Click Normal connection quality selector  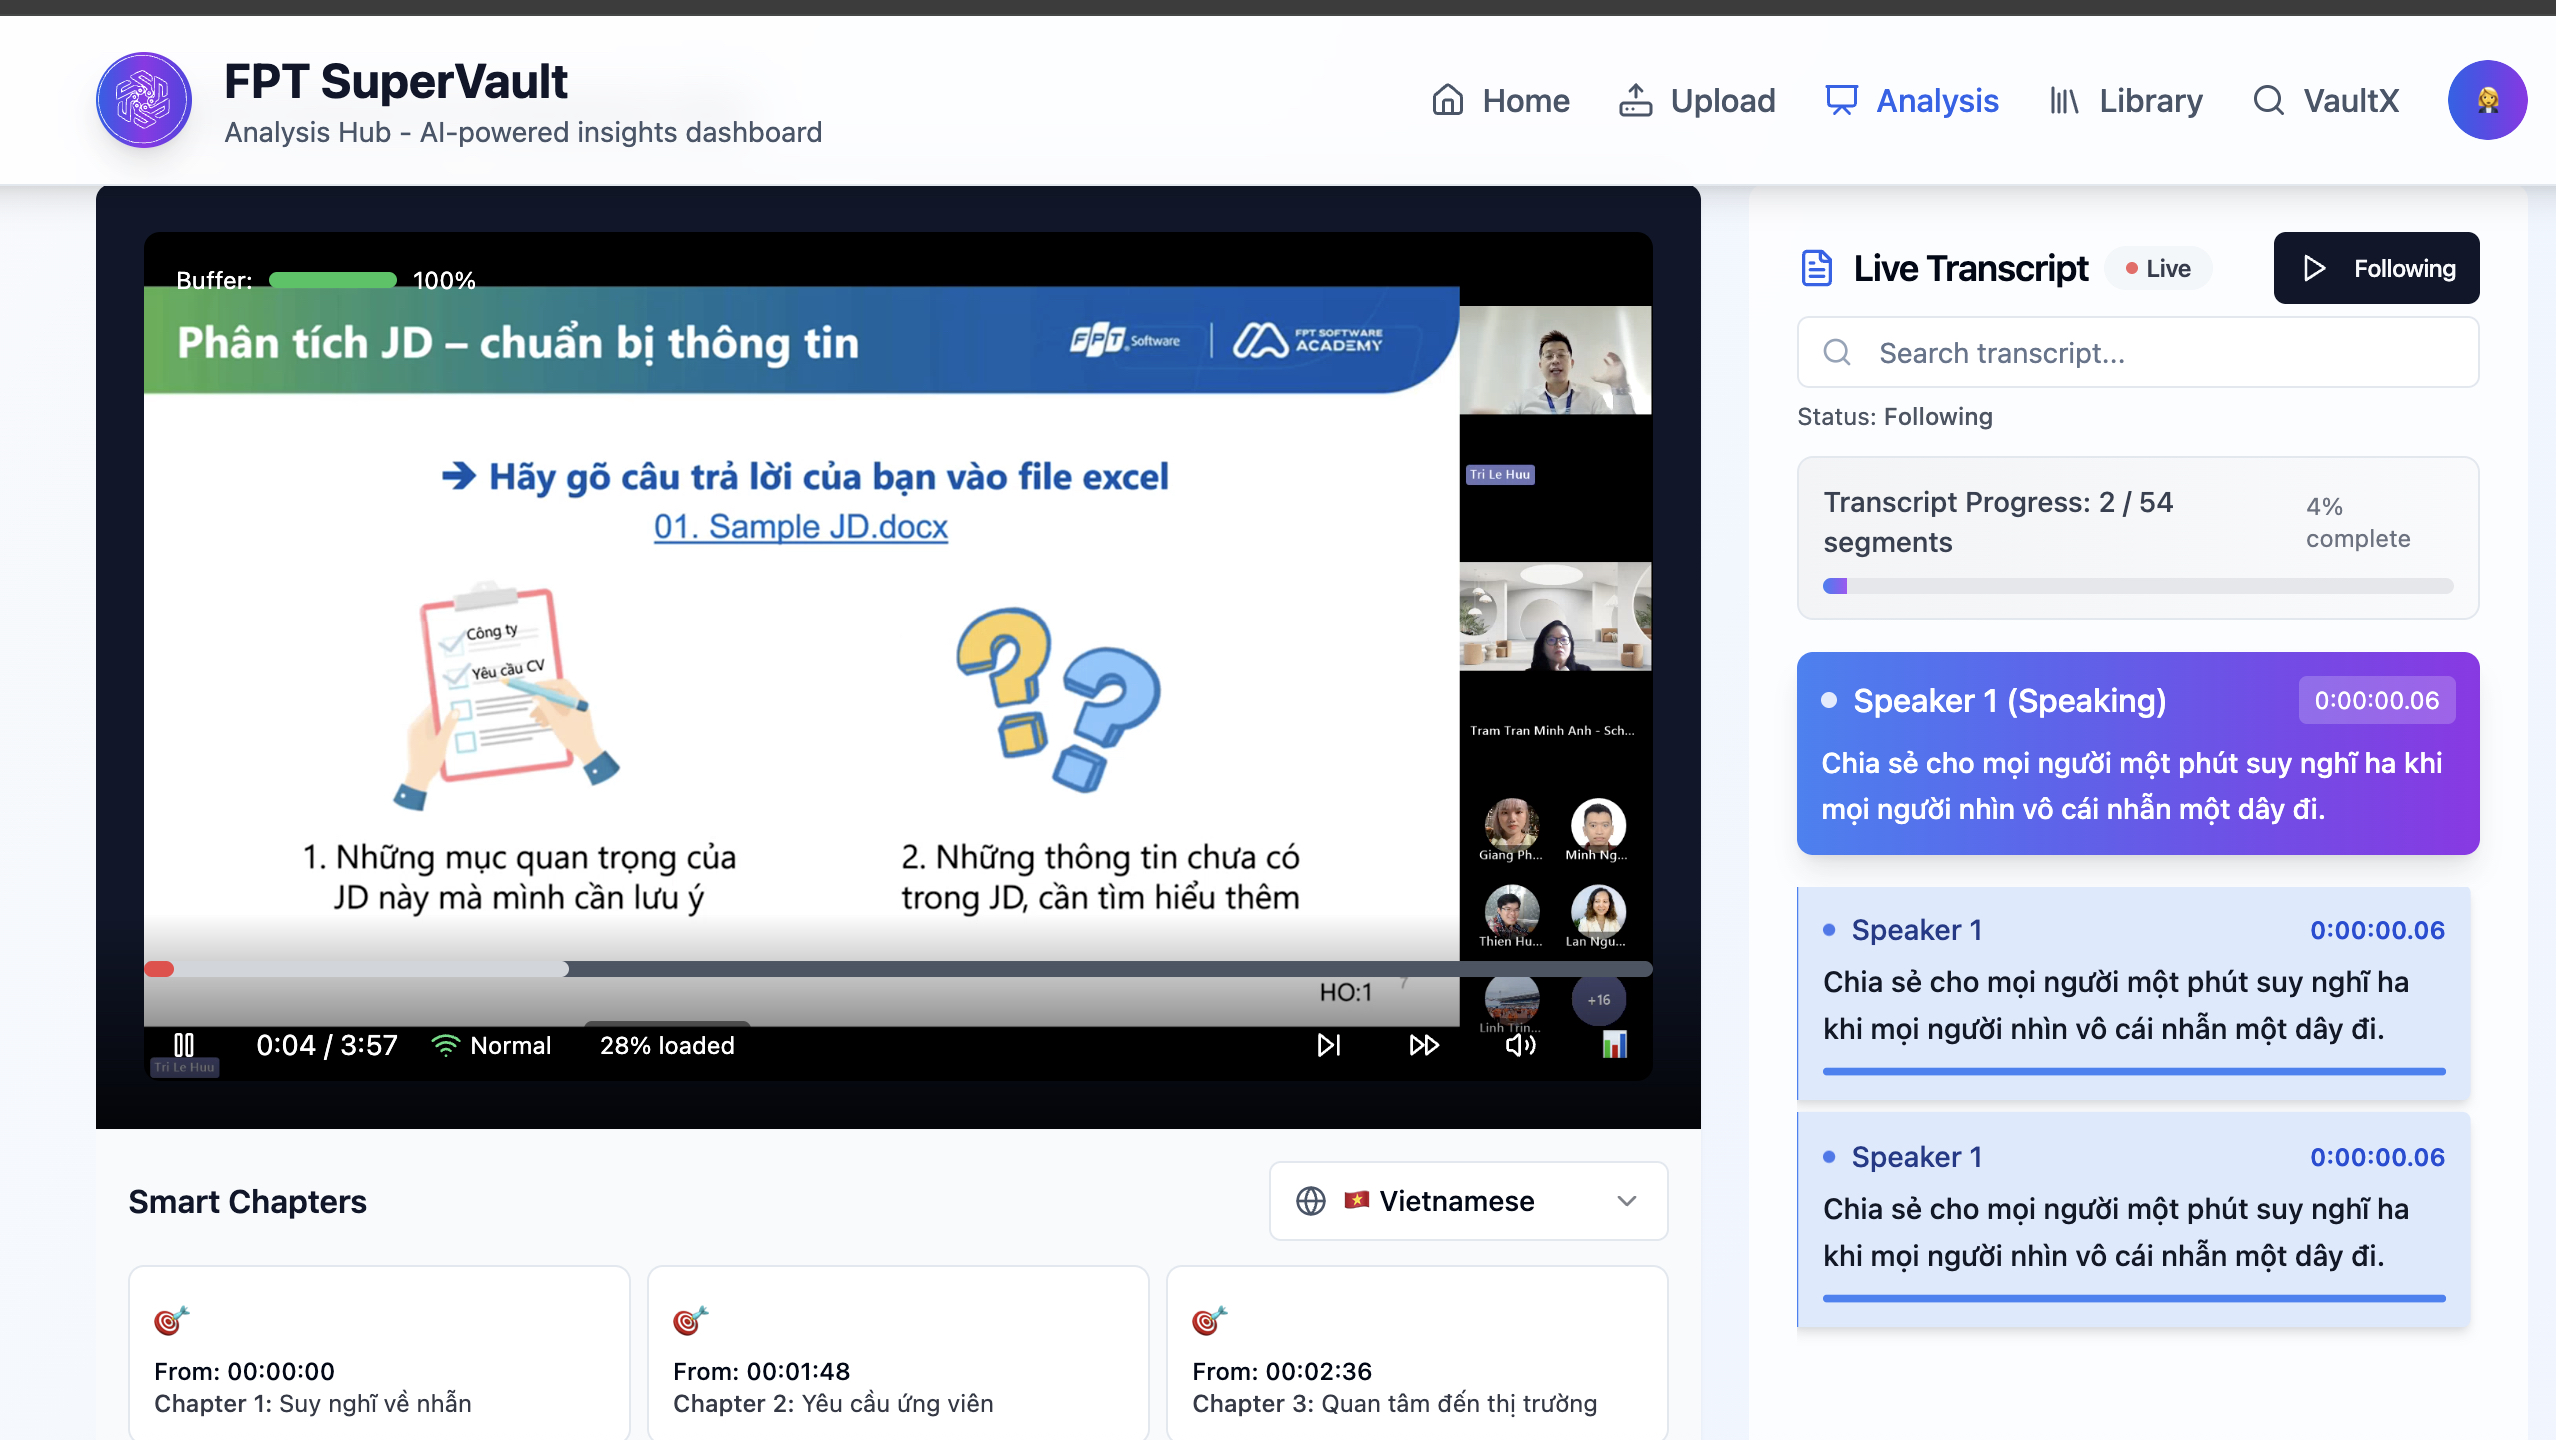(x=492, y=1045)
